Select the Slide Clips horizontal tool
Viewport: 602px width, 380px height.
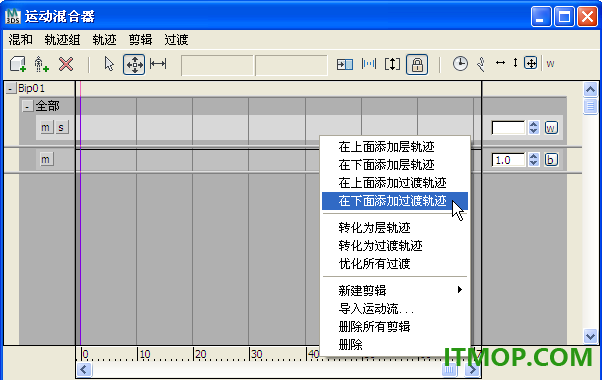[x=158, y=63]
